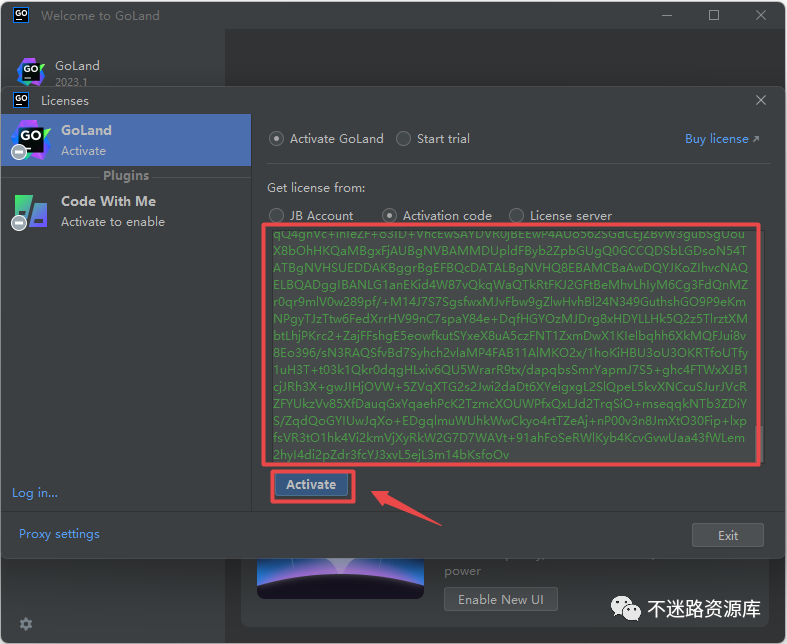The height and width of the screenshot is (644, 787).
Task: Click the Code With Me plugin icon
Action: pyautogui.click(x=31, y=211)
